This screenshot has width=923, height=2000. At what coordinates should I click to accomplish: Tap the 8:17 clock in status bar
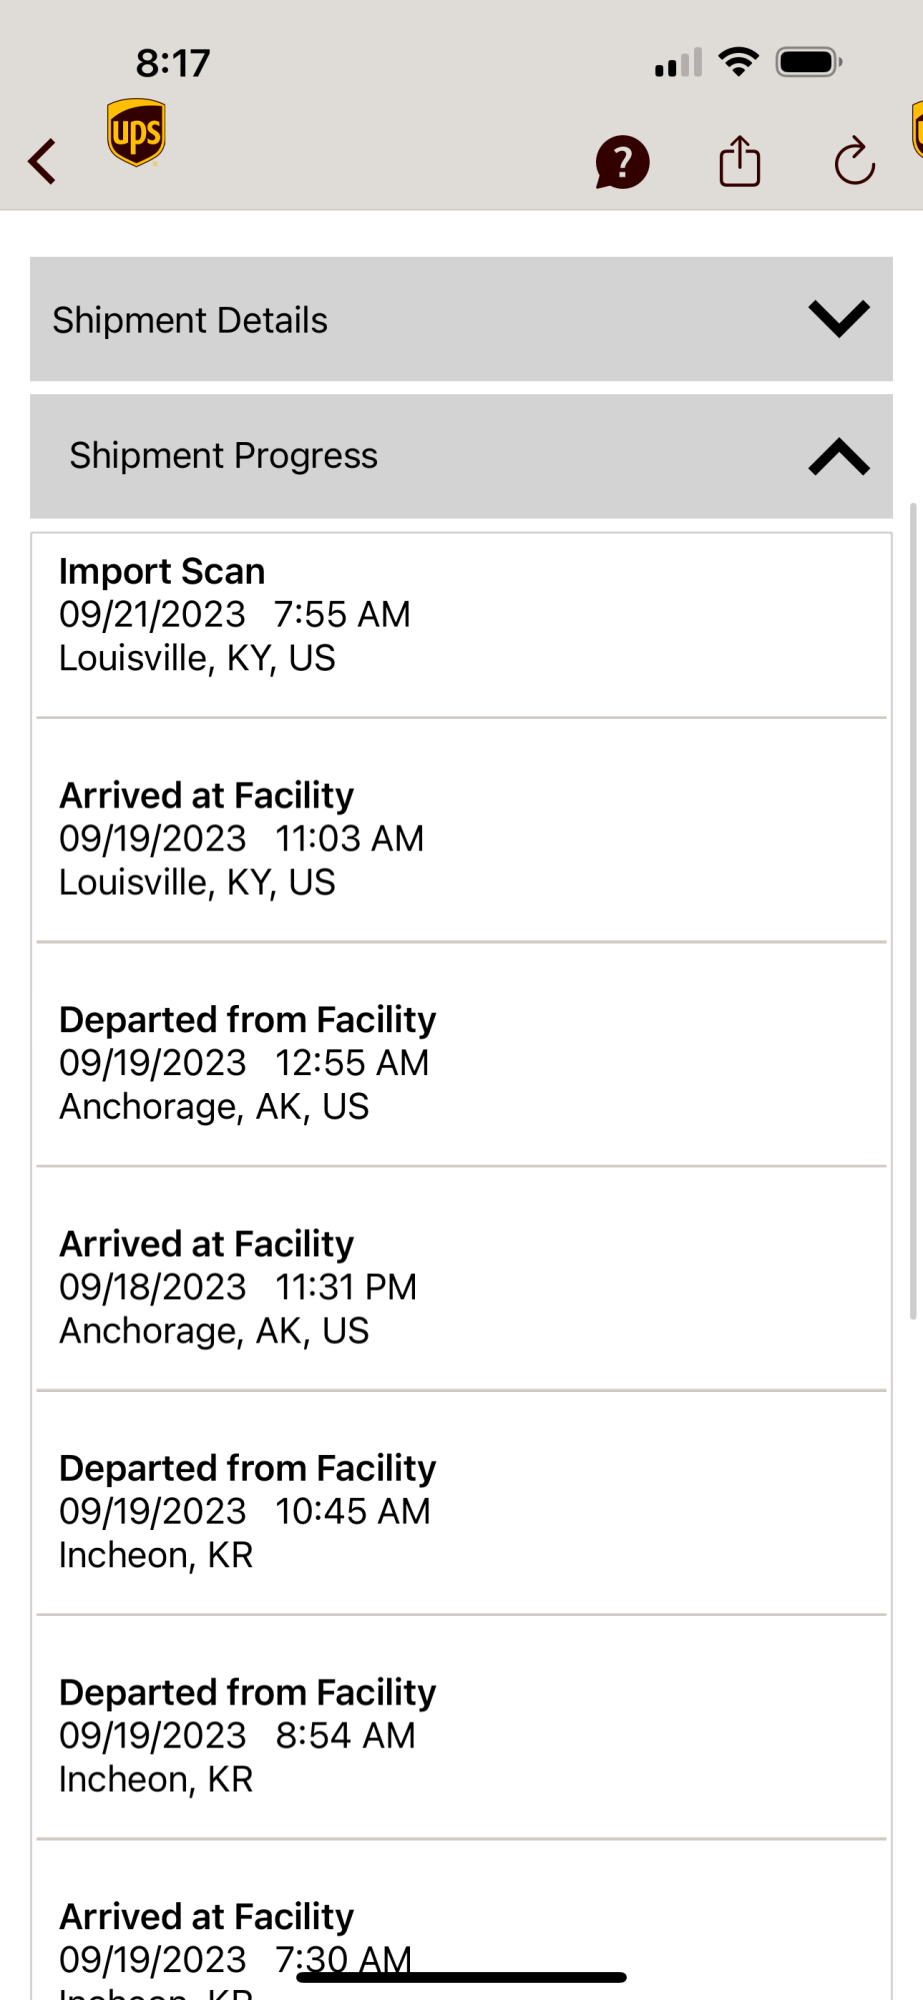pos(173,64)
